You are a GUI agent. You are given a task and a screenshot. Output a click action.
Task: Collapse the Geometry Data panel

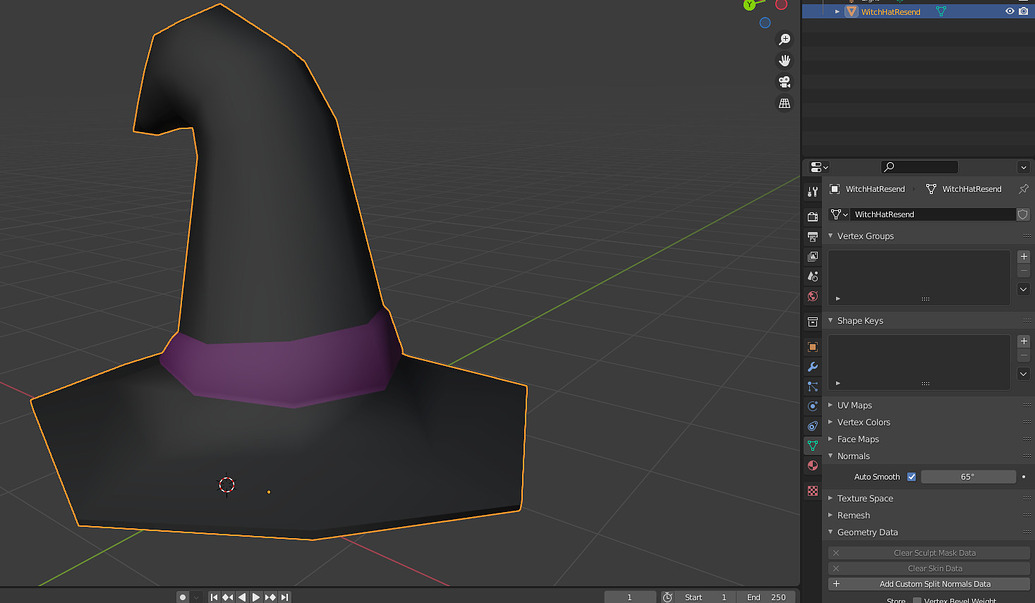(x=830, y=532)
